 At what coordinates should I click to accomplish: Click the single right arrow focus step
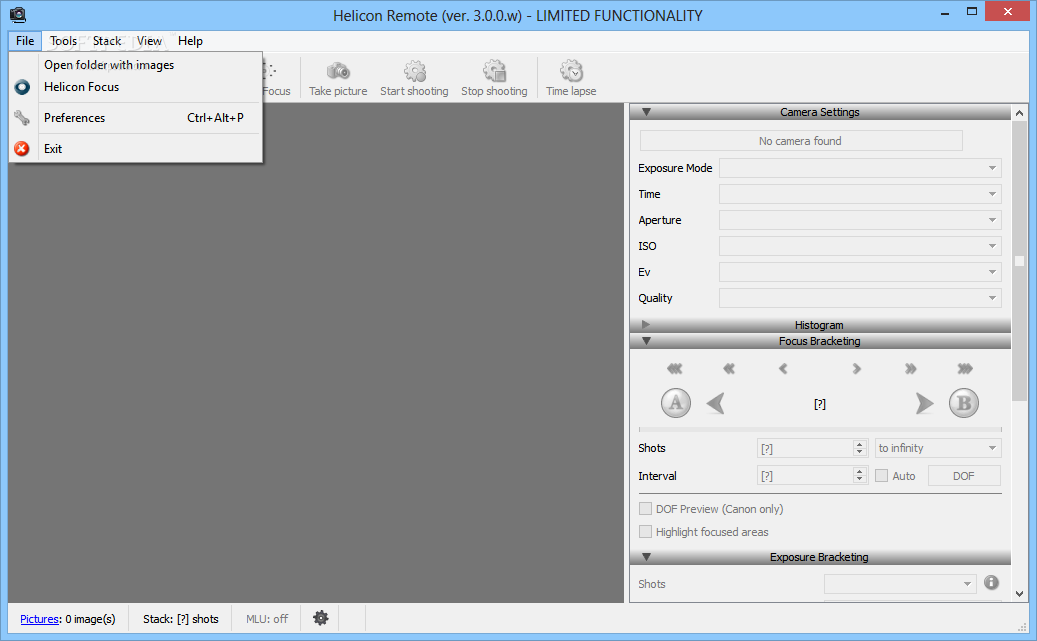[856, 368]
